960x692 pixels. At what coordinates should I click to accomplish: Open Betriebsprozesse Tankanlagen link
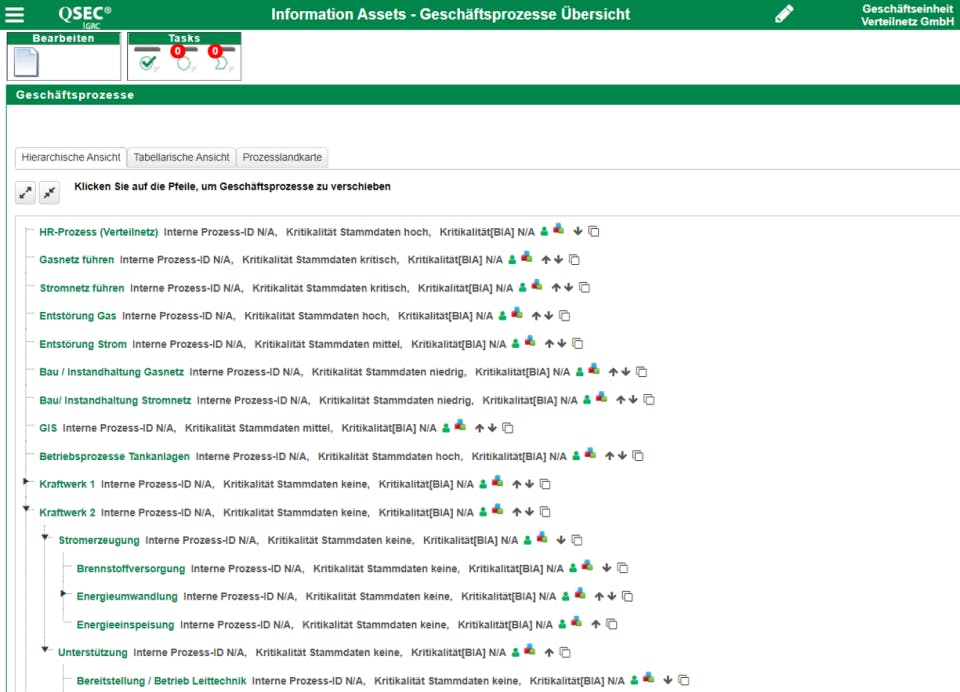tap(114, 456)
